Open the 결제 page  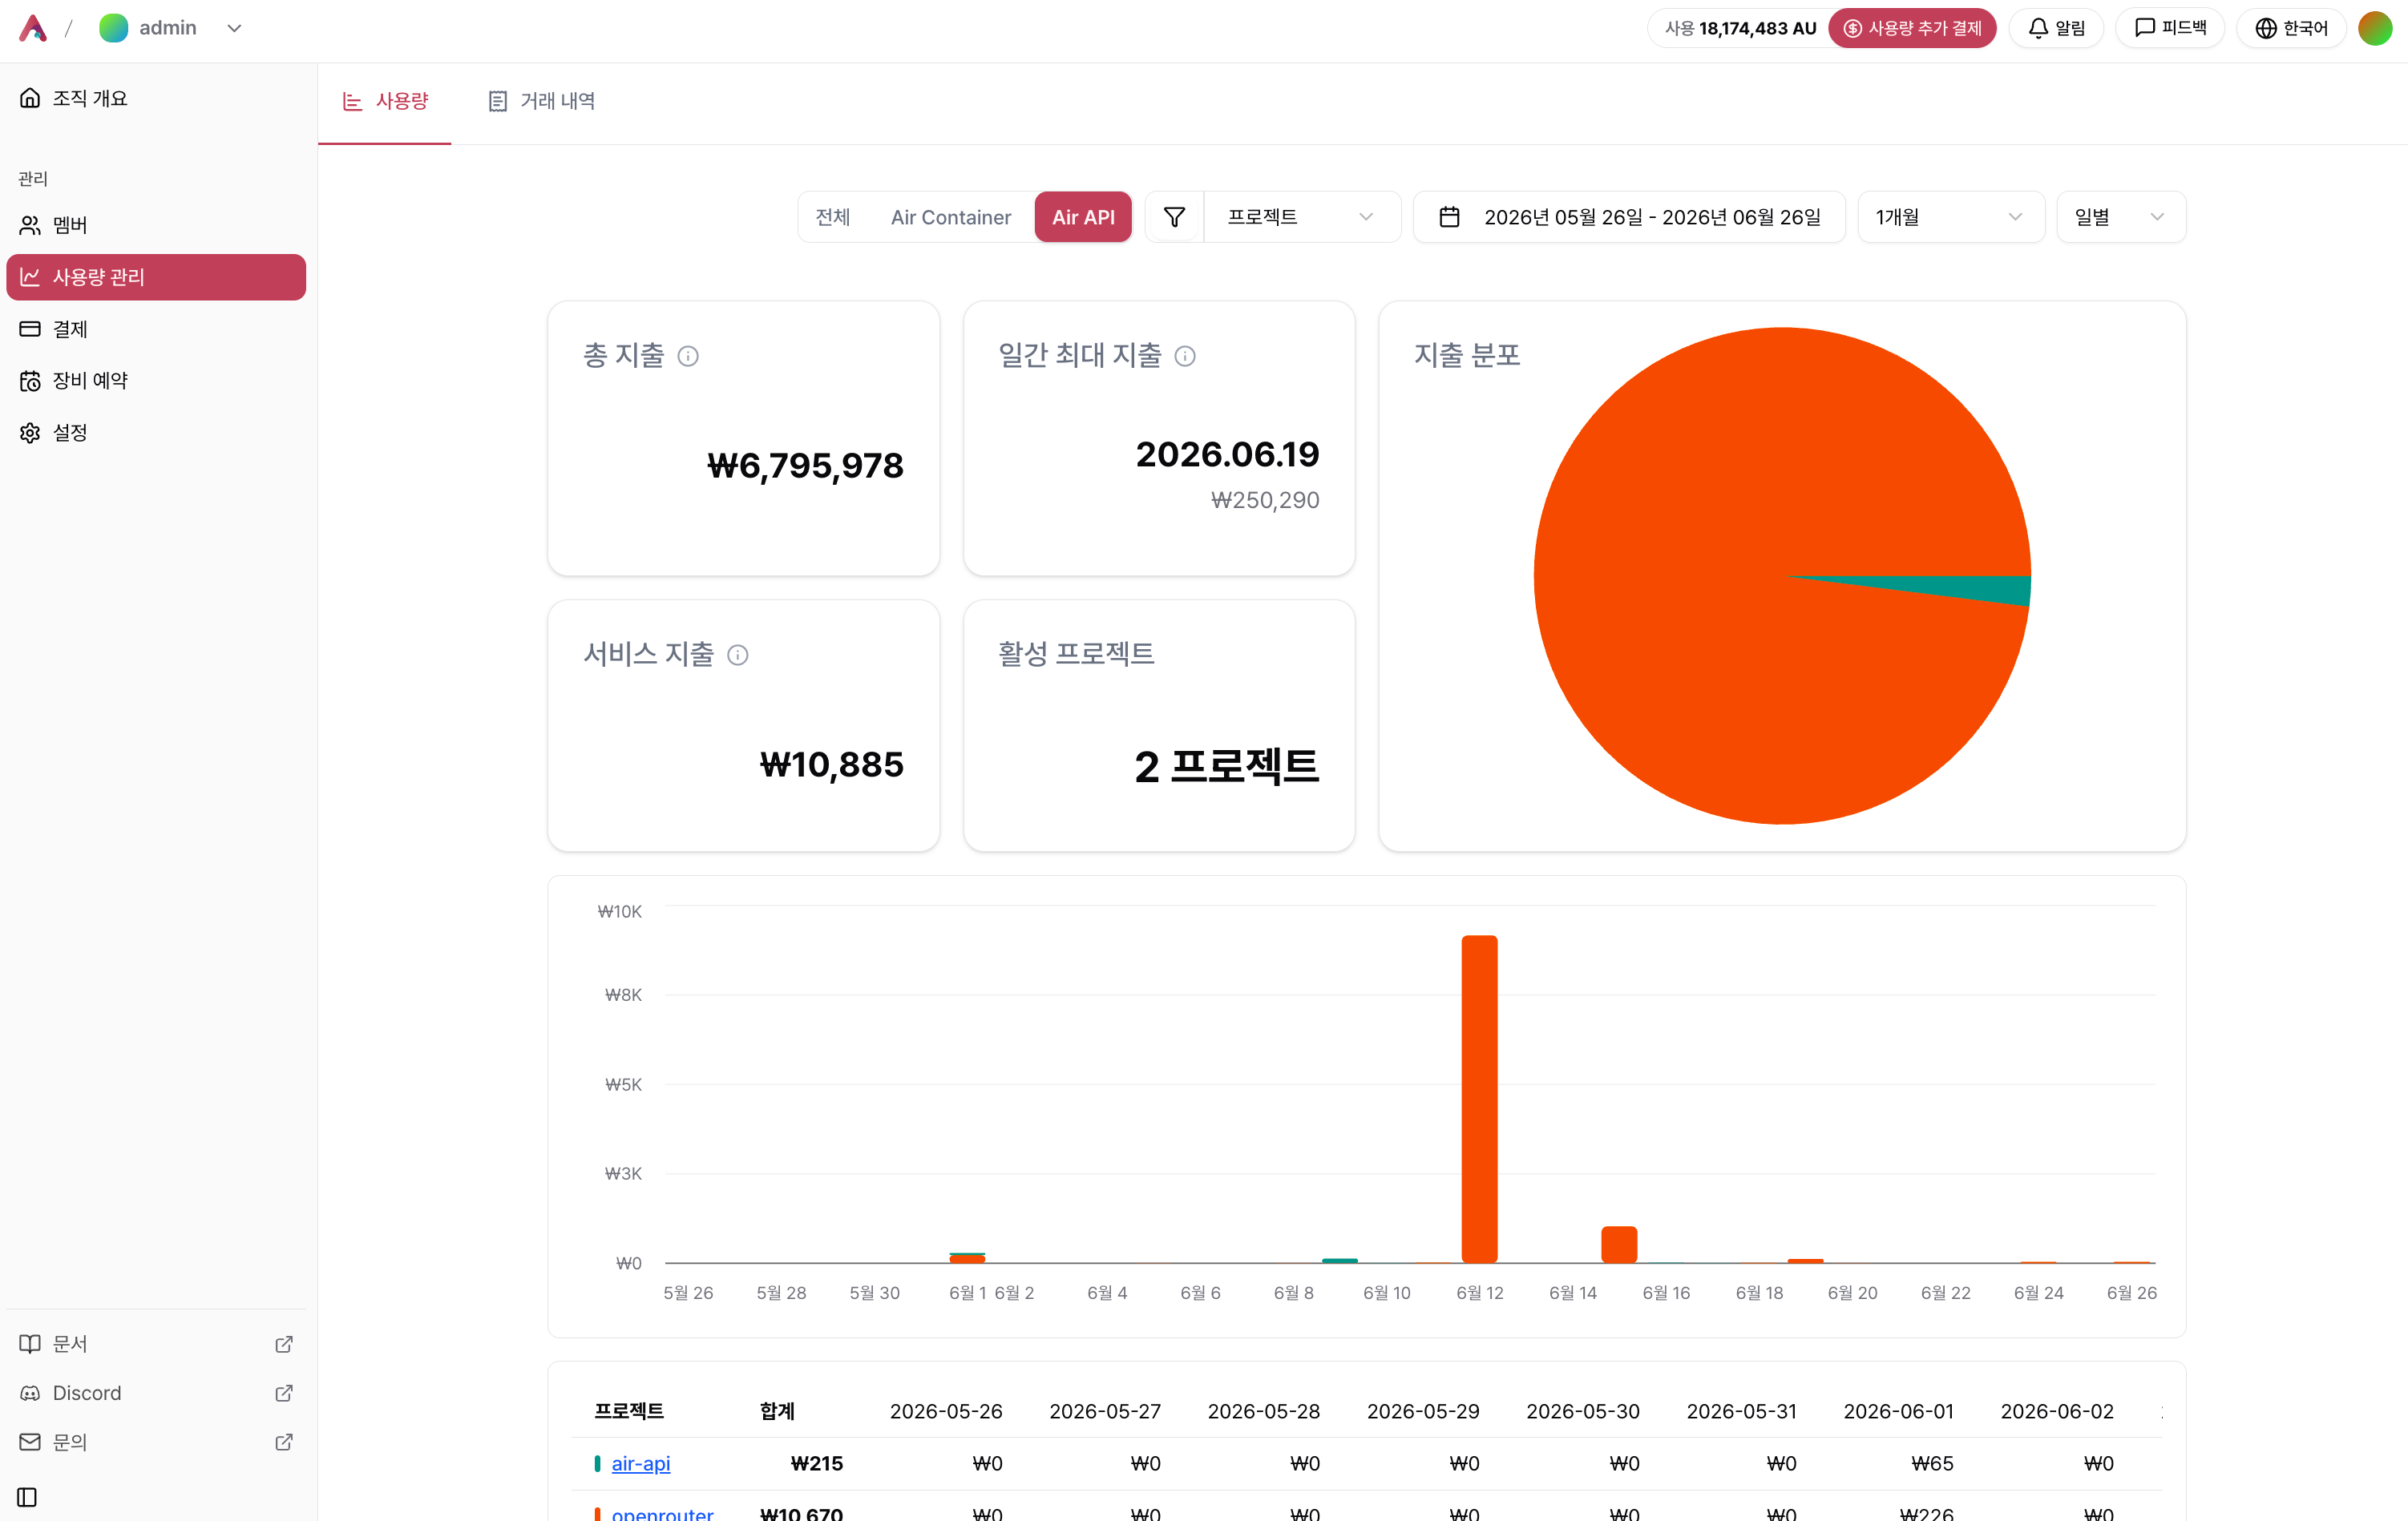(x=156, y=329)
